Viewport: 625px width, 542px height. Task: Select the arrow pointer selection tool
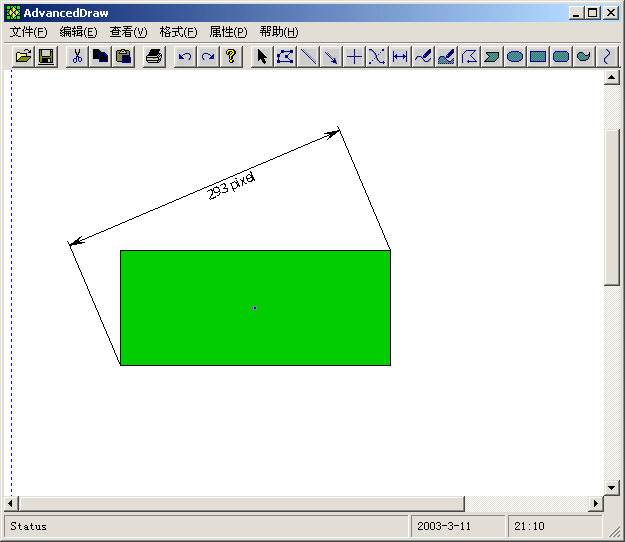coord(262,57)
